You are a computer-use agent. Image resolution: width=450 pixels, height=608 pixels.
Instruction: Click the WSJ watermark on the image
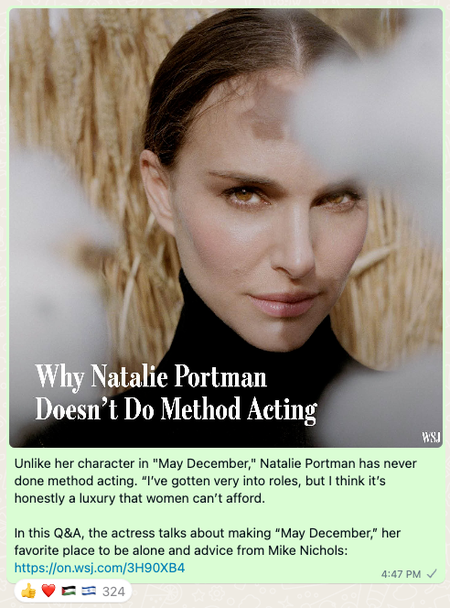click(431, 438)
